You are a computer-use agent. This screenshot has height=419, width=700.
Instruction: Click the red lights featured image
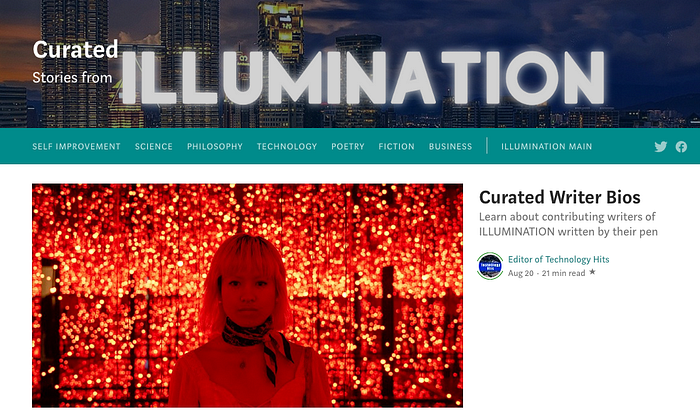tap(247, 295)
